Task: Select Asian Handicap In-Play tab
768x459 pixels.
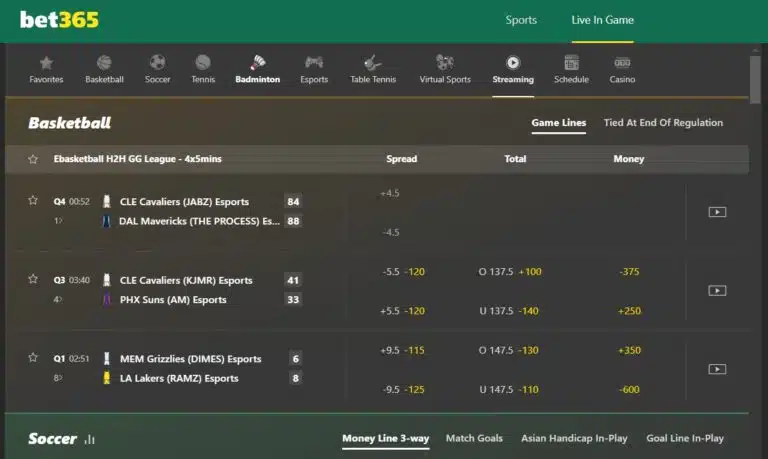Action: click(574, 438)
